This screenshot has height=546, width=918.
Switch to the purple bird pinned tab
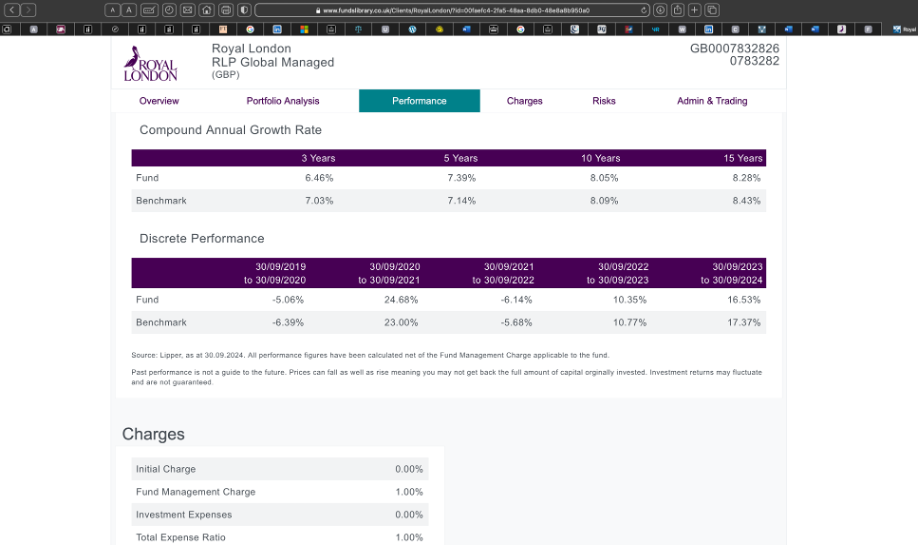pyautogui.click(x=841, y=29)
